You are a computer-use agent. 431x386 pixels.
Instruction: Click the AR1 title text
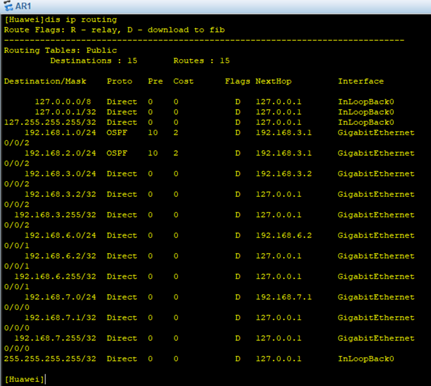23,6
